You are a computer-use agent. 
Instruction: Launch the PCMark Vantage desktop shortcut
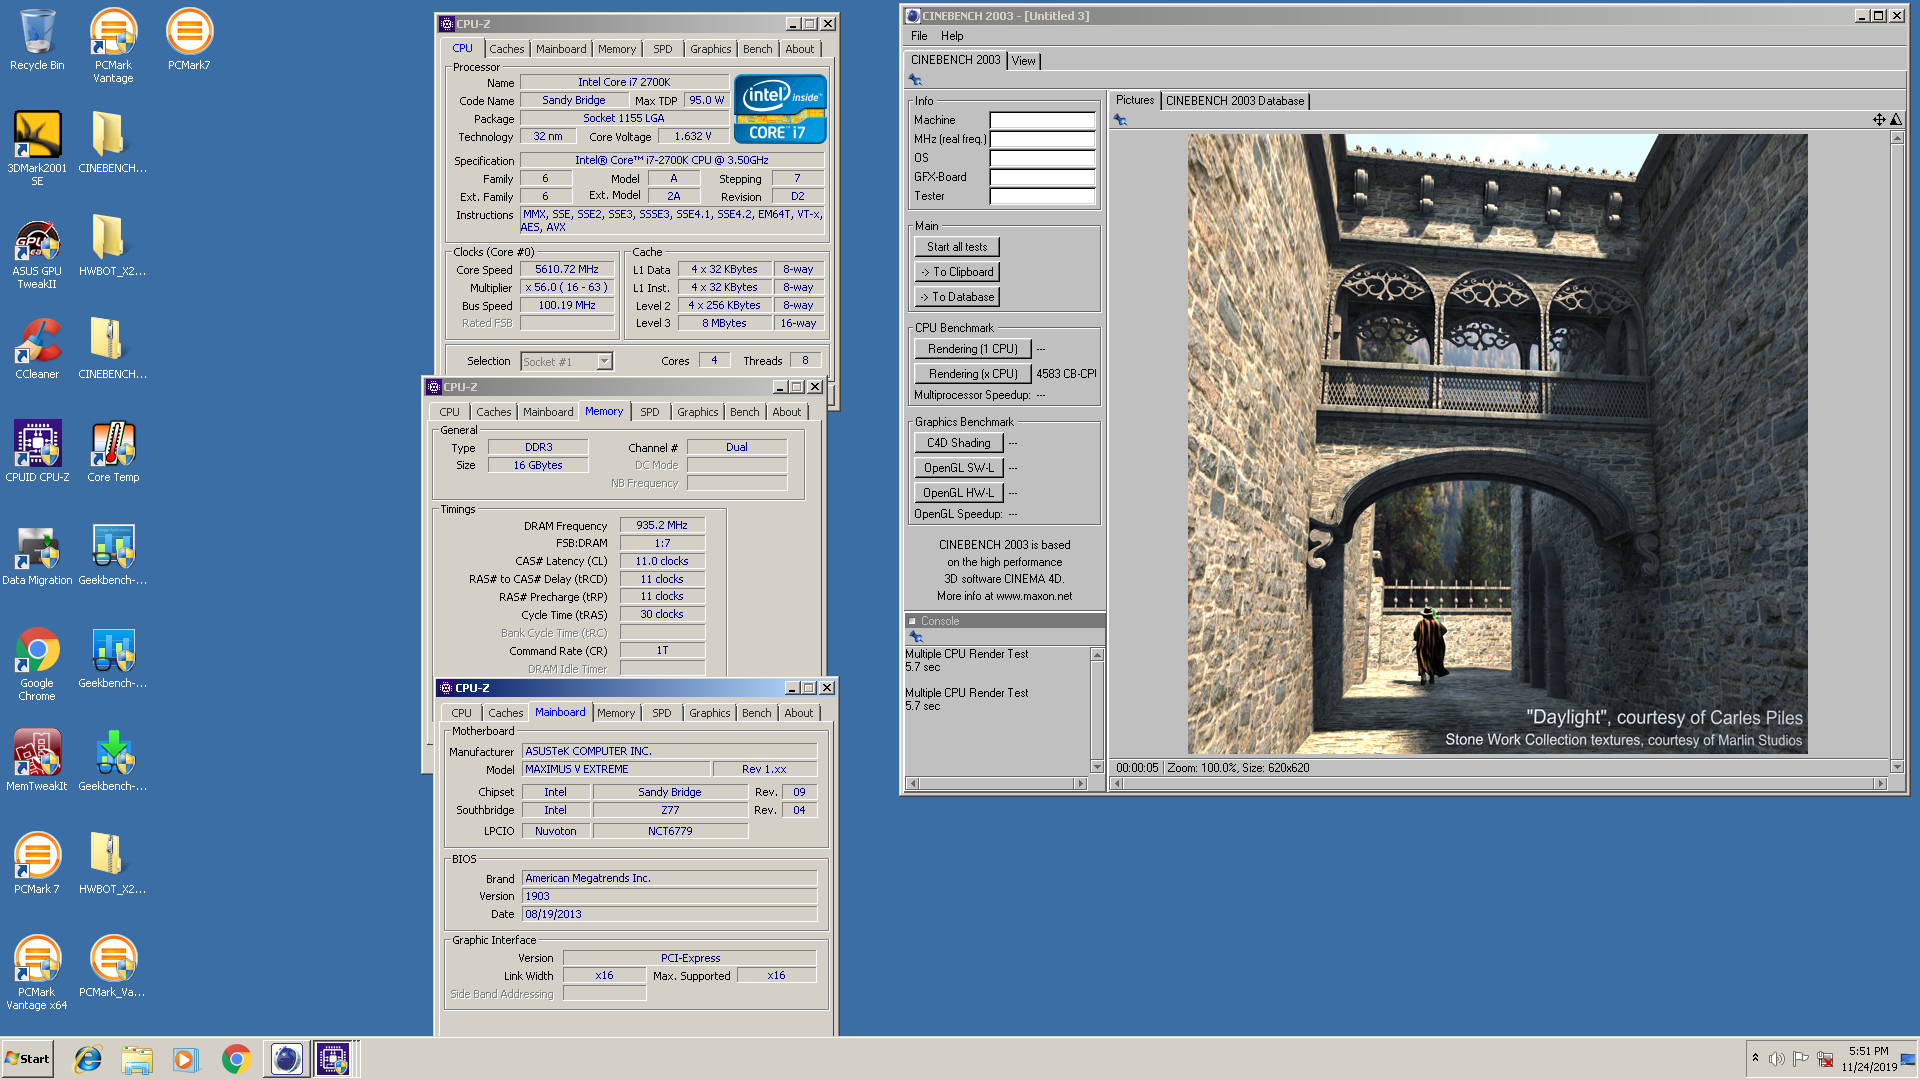(113, 46)
